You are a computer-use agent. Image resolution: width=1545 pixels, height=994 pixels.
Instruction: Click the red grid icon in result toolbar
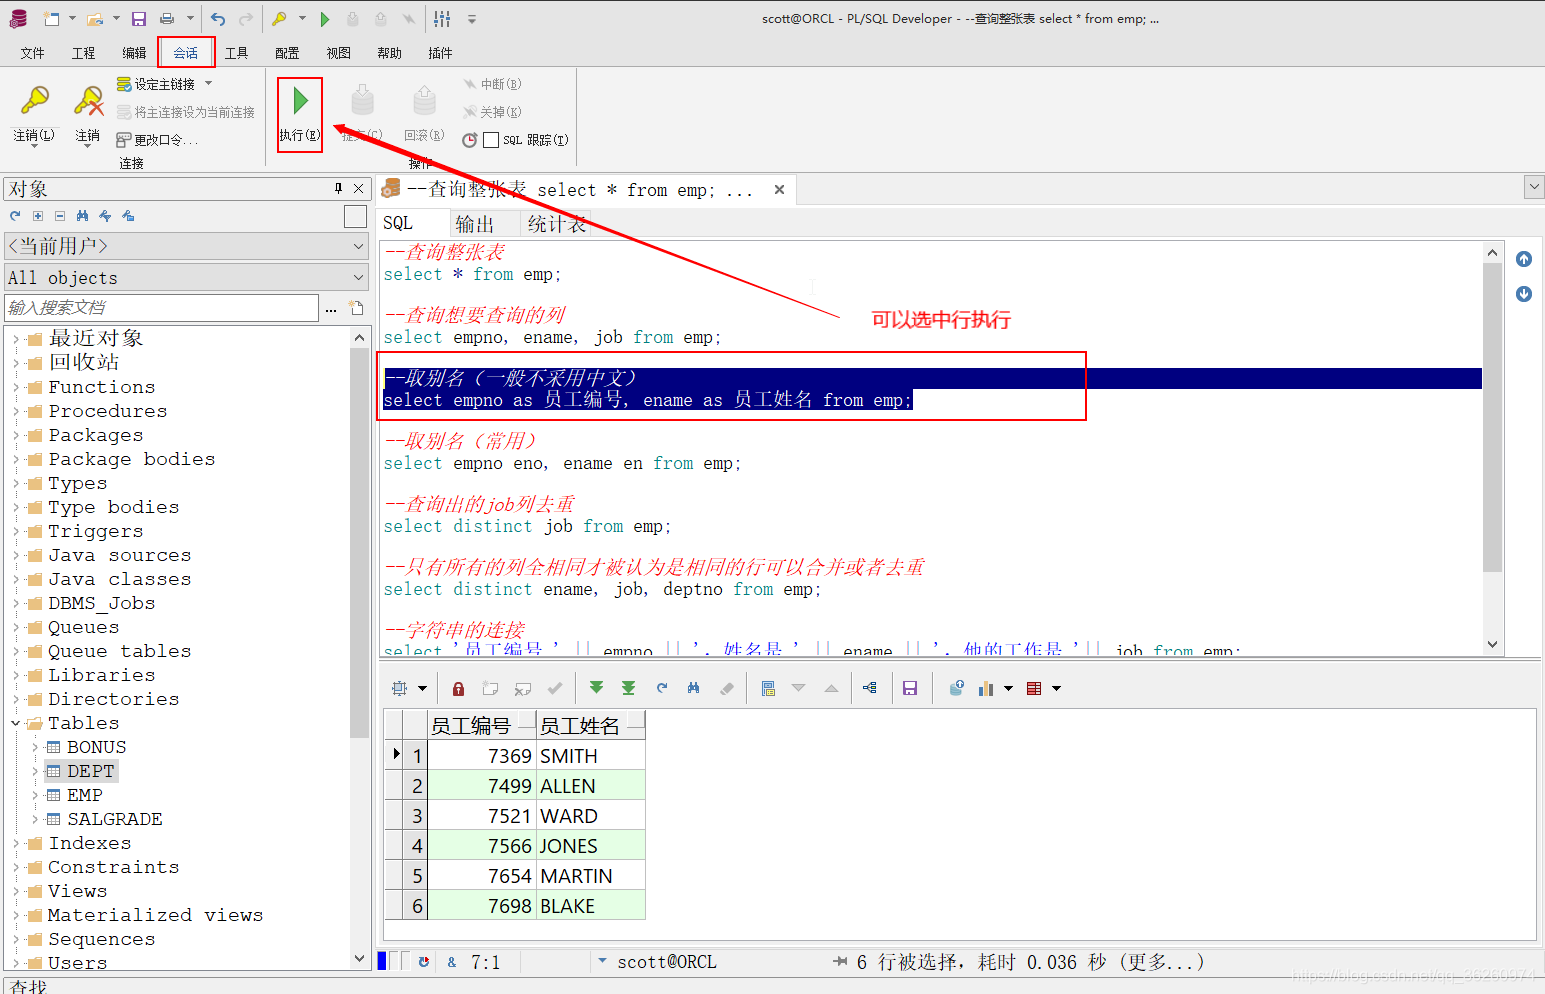(x=1034, y=688)
